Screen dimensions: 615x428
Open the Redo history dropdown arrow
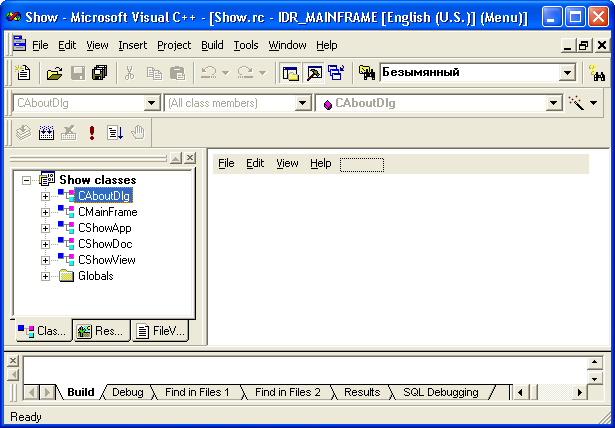point(262,73)
